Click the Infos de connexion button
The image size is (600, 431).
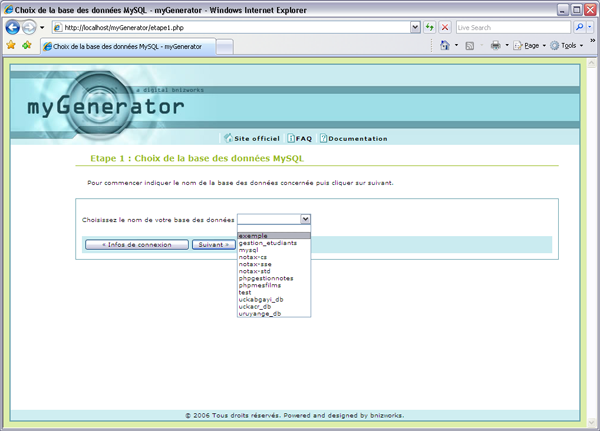pyautogui.click(x=136, y=244)
